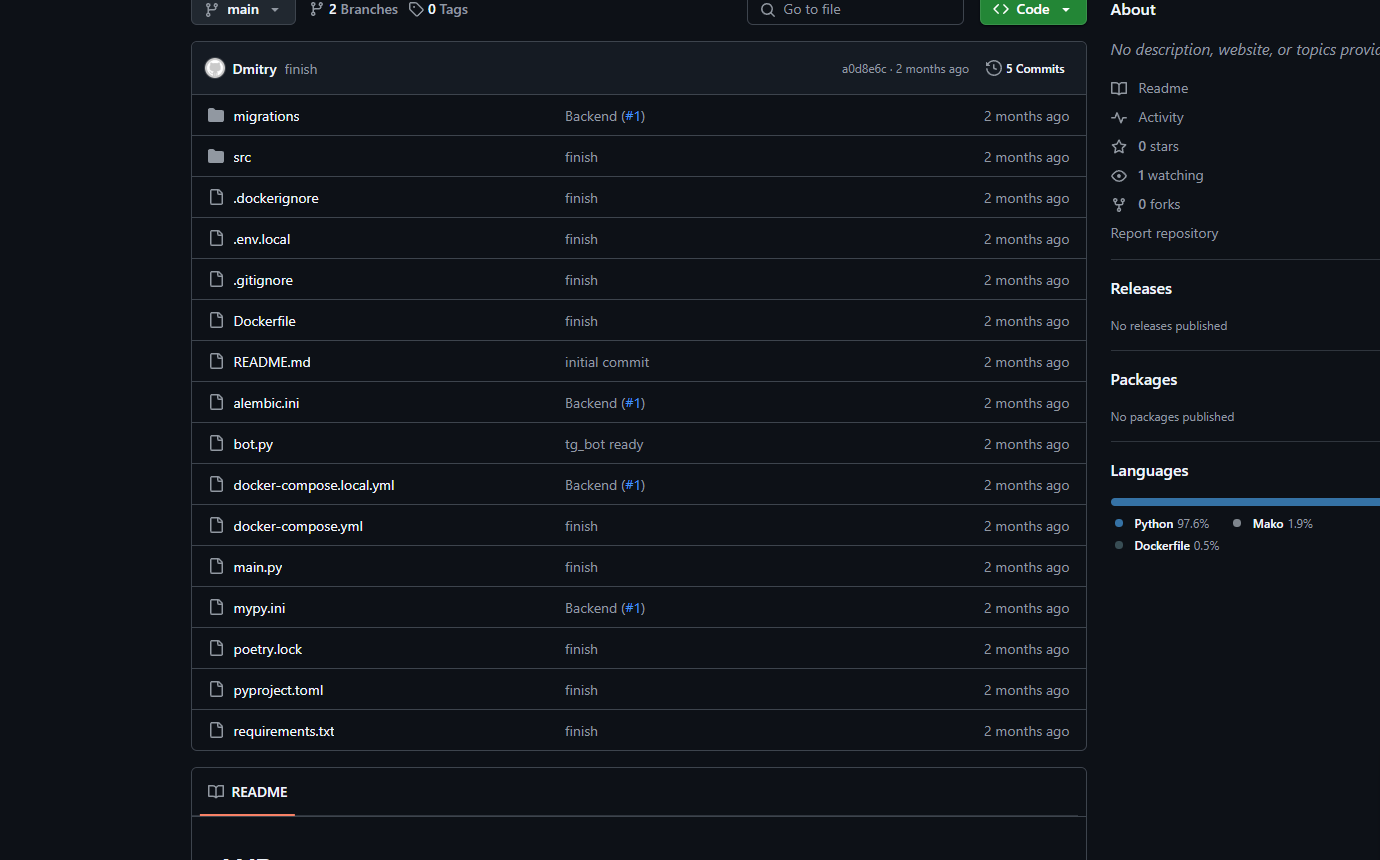Open the 'initial commit' message for README.md
The height and width of the screenshot is (860, 1380).
pos(607,362)
